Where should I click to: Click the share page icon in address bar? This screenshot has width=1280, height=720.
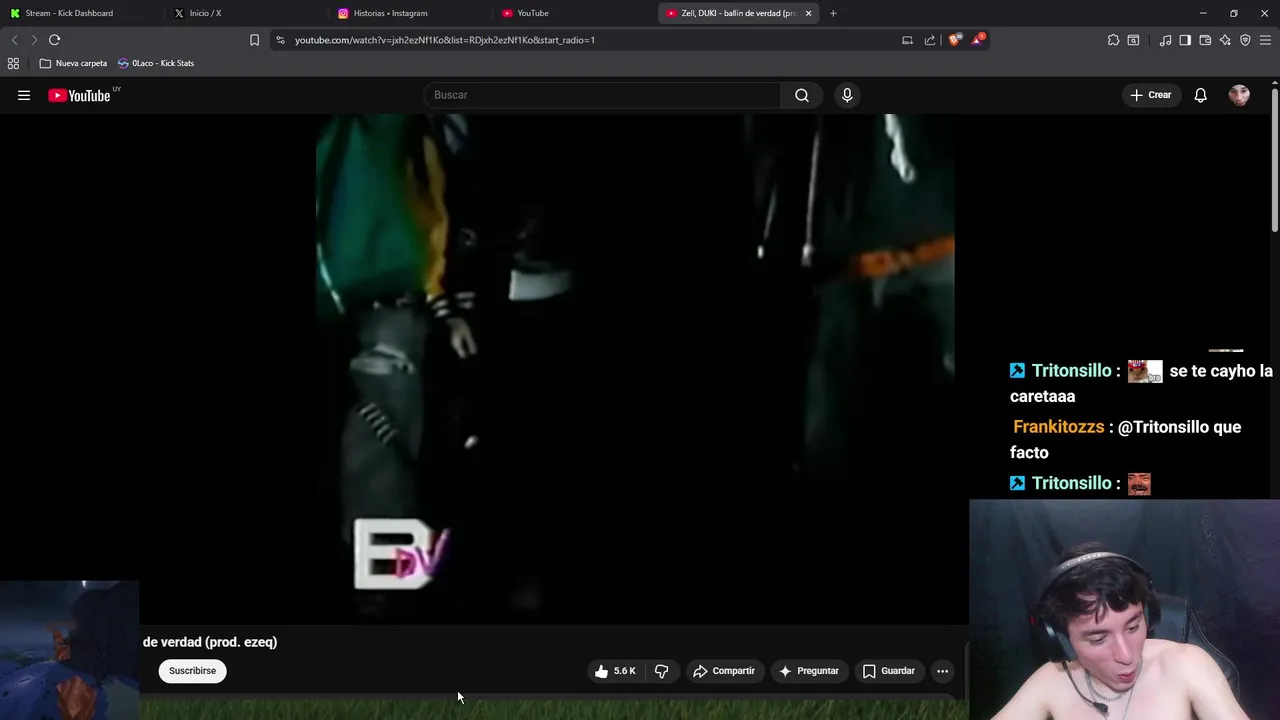click(930, 40)
